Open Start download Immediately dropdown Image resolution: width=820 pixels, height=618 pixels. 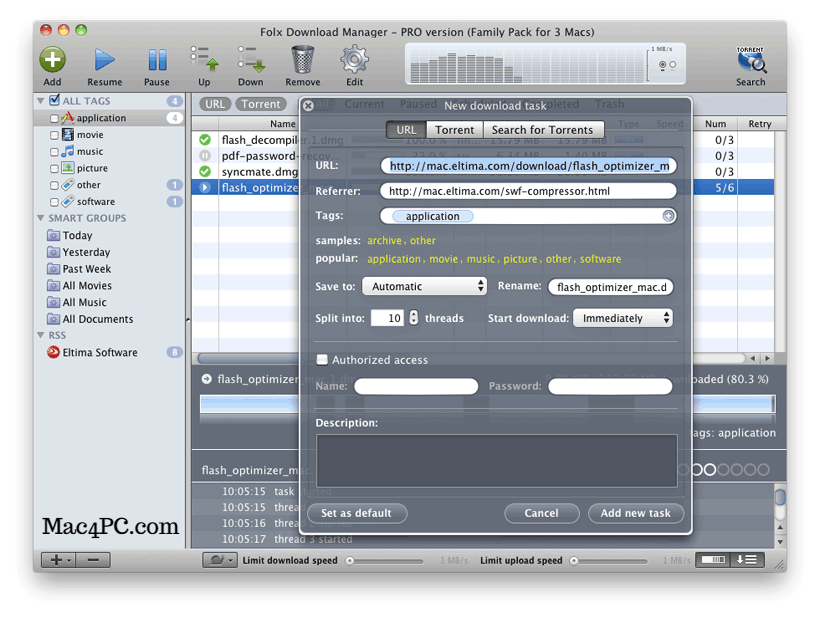[623, 318]
